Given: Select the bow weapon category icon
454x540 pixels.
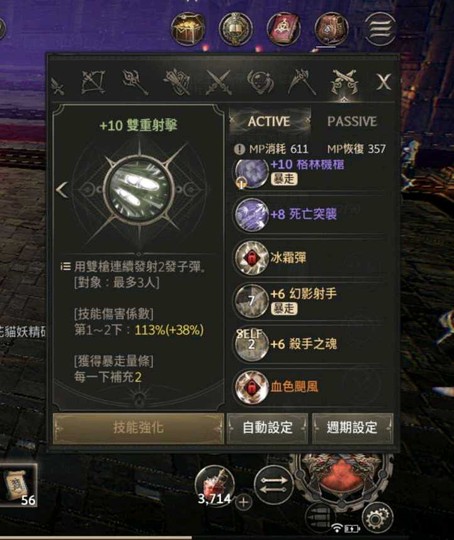Looking at the screenshot, I should (93, 83).
